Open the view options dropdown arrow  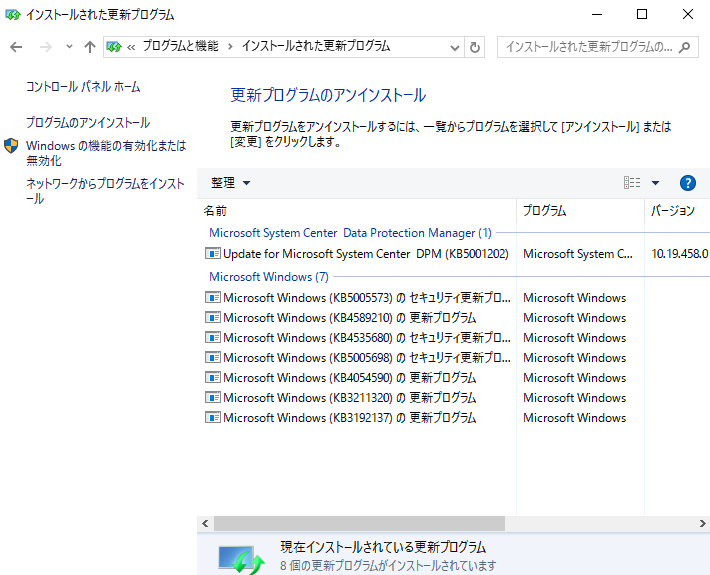655,183
